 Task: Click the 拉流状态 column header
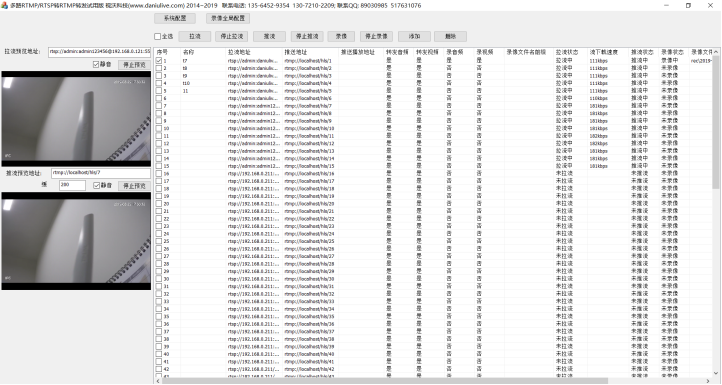570,52
